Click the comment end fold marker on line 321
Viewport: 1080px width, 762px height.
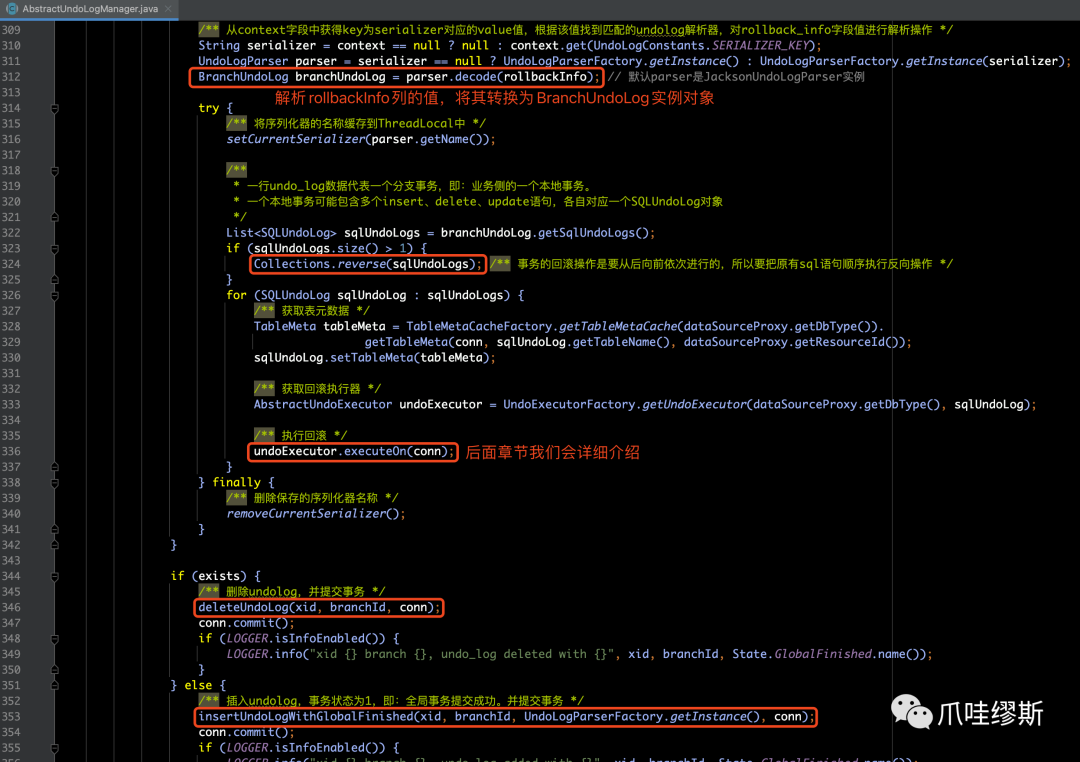pyautogui.click(x=54, y=217)
